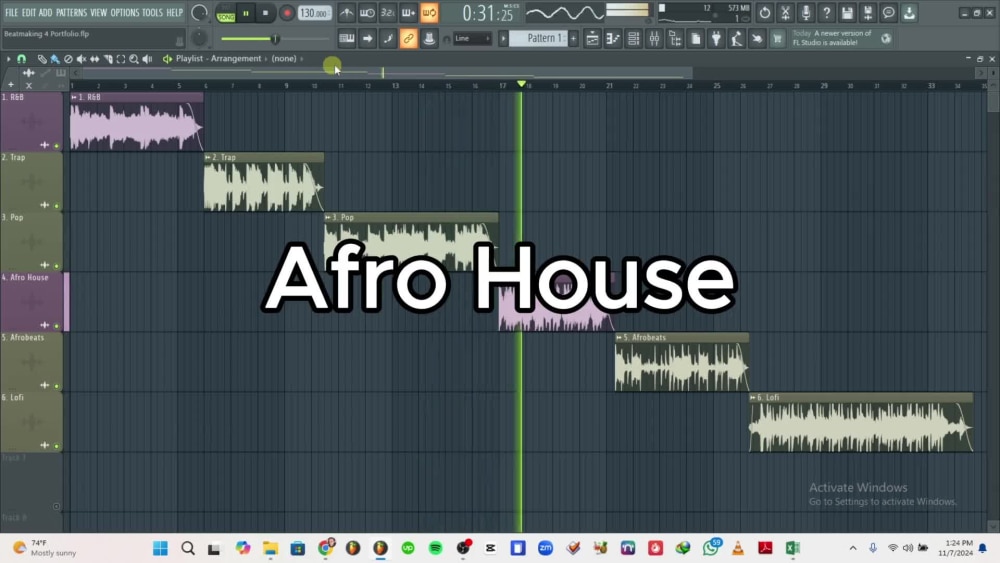1000x563 pixels.
Task: Expand pattern menu arrow before Pattern 1
Action: click(503, 39)
